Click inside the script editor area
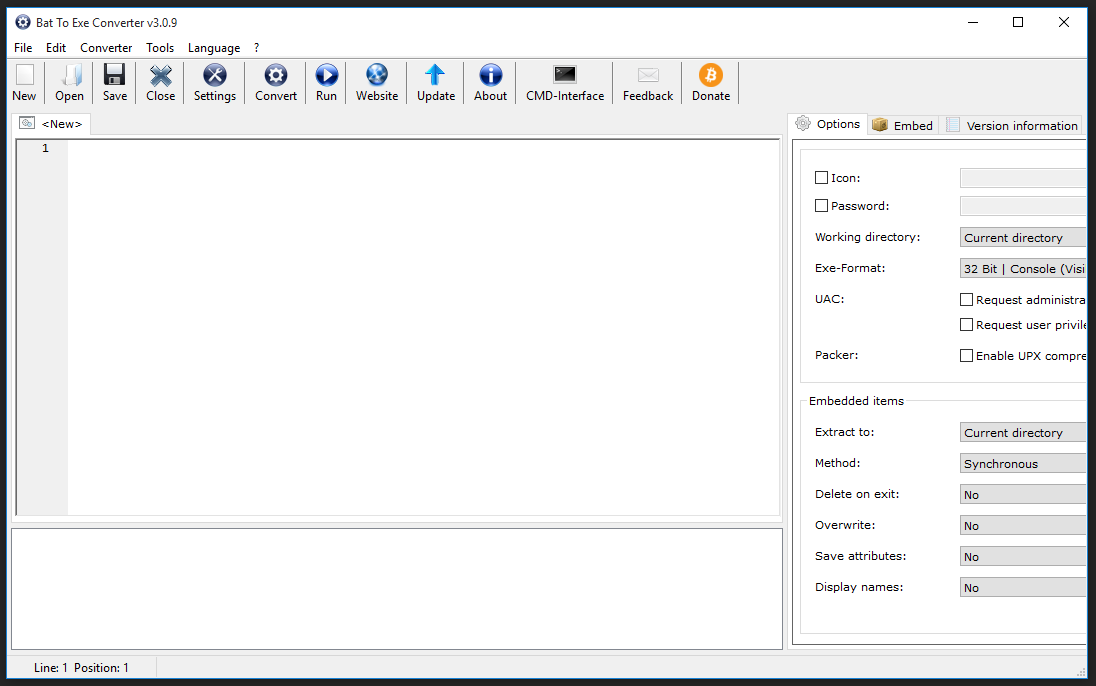Screen dimensions: 1096x686 420,320
